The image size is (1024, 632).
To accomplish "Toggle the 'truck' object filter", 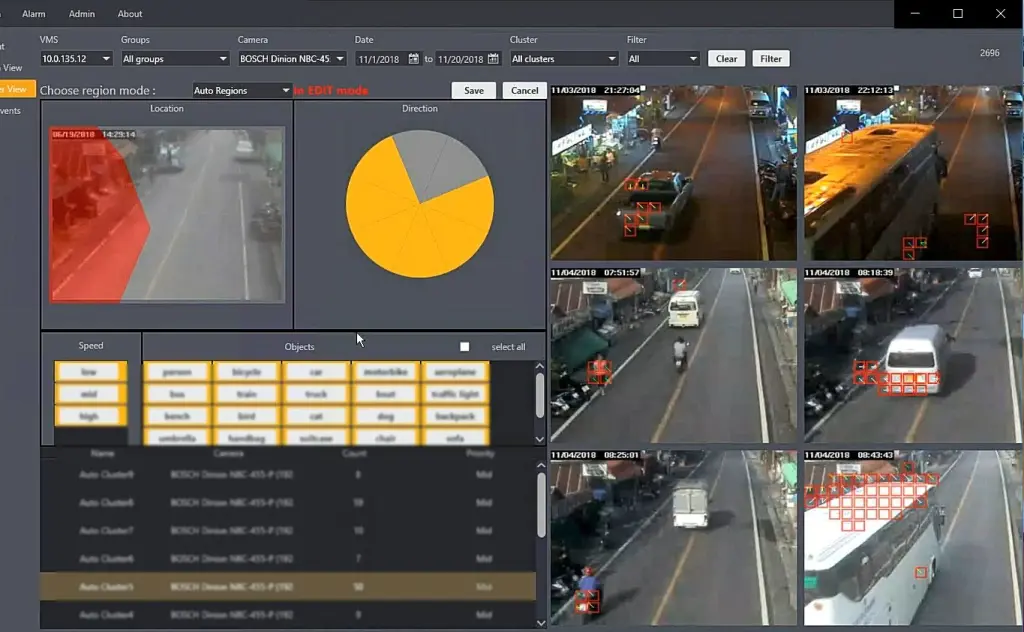I will click(316, 394).
